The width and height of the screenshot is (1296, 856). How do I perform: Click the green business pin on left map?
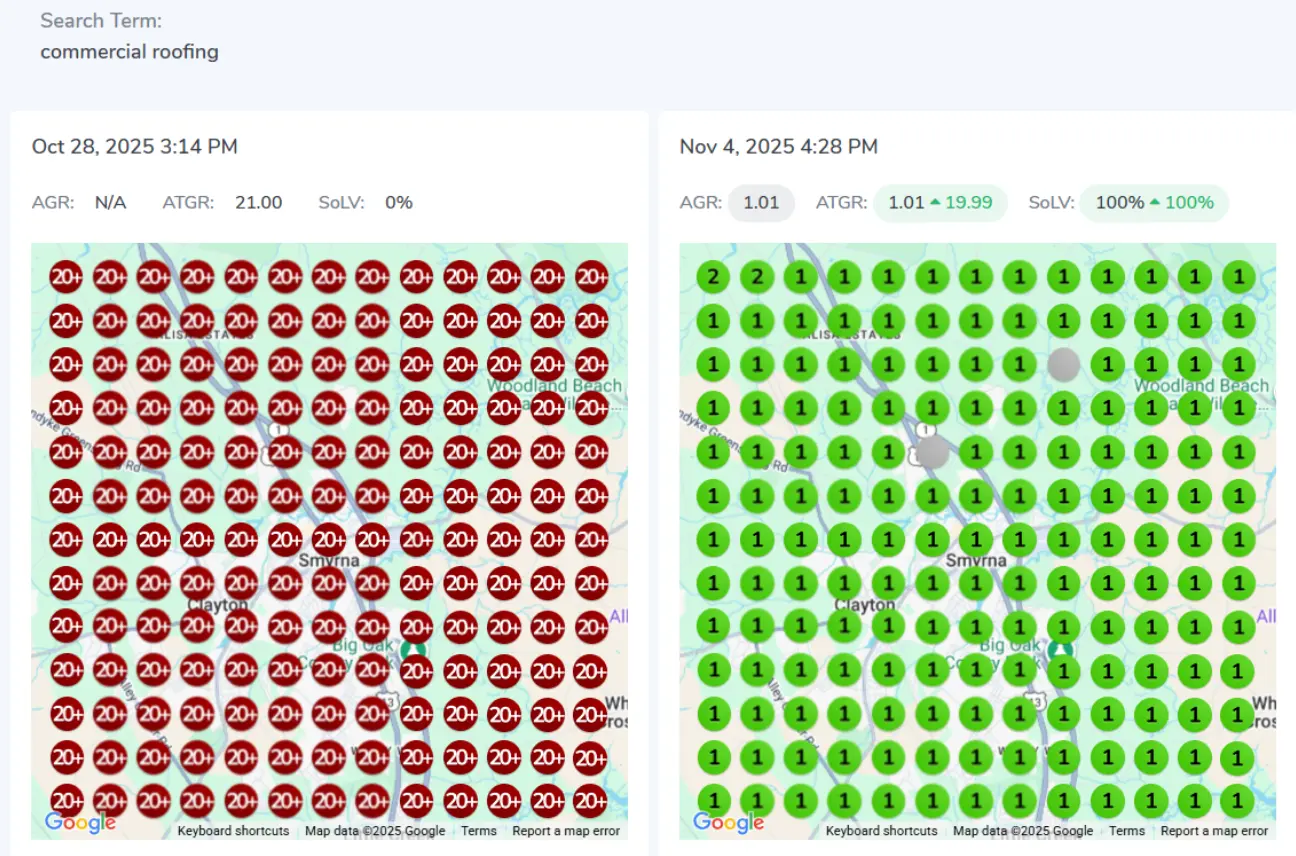coord(413,650)
